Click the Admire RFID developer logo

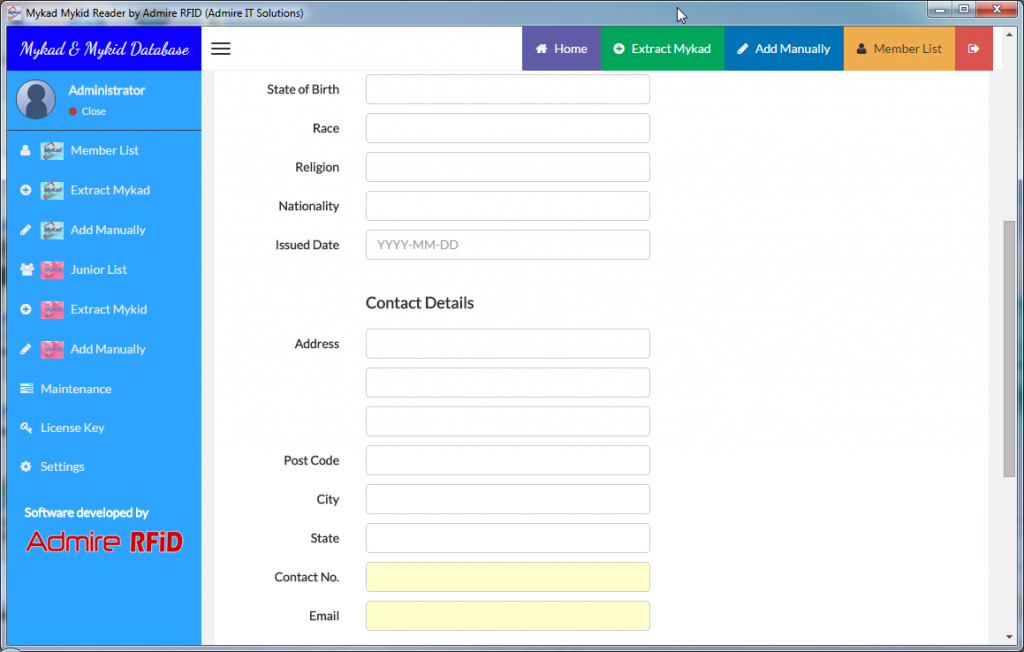coord(104,542)
